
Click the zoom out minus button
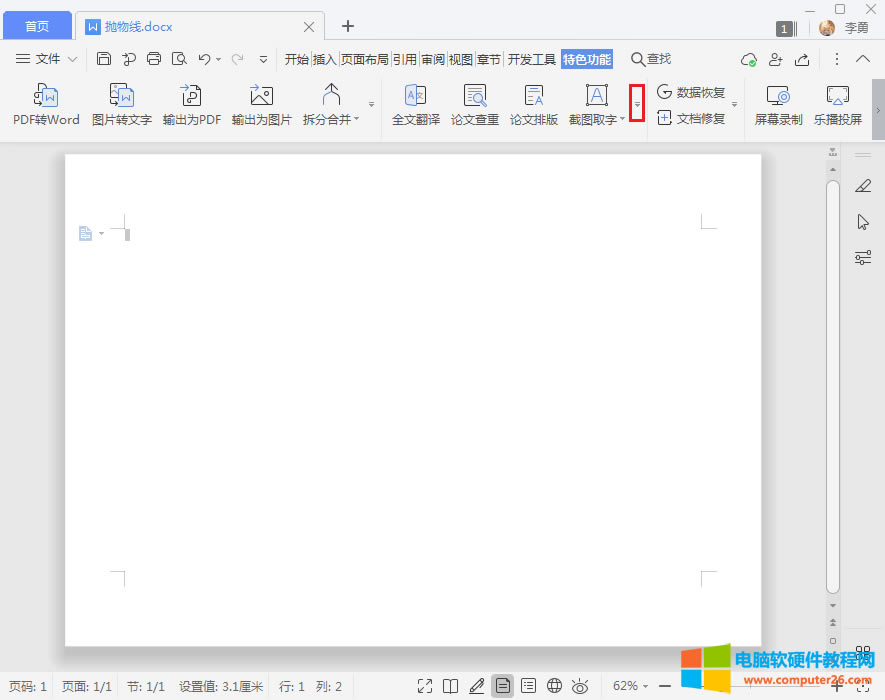point(664,686)
